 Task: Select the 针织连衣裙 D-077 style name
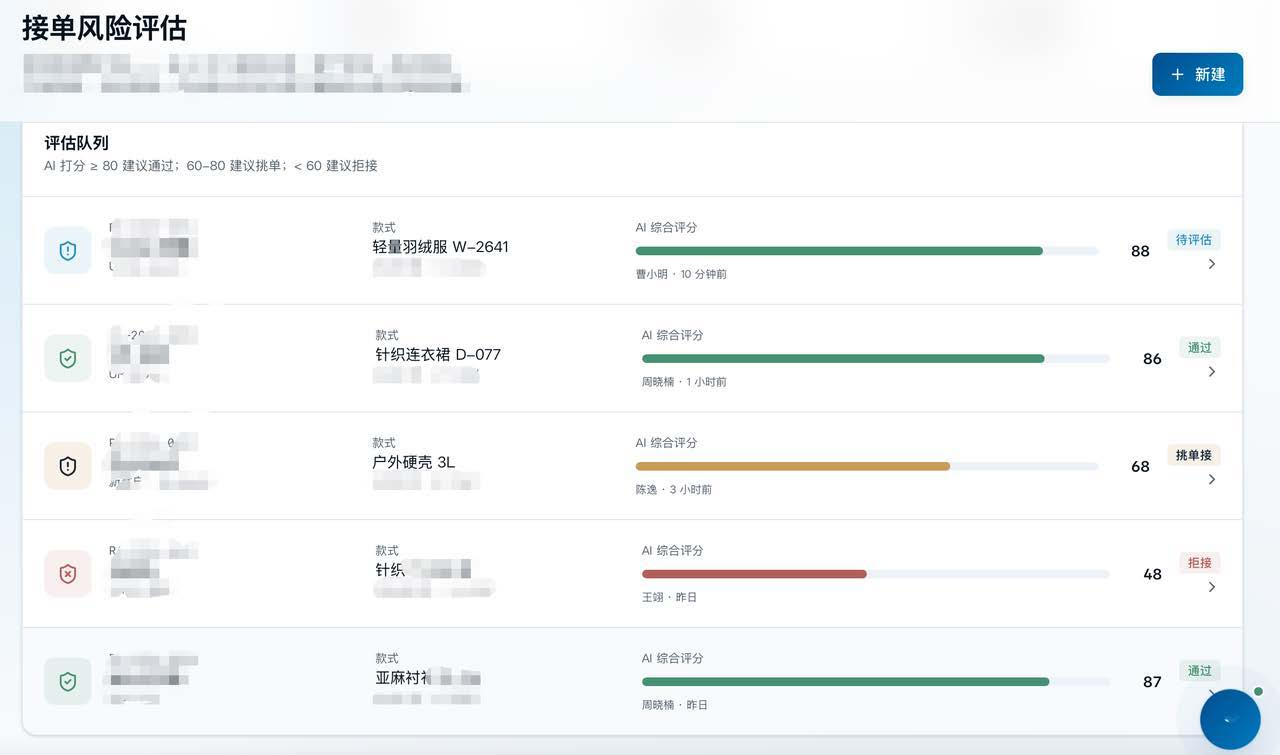438,355
